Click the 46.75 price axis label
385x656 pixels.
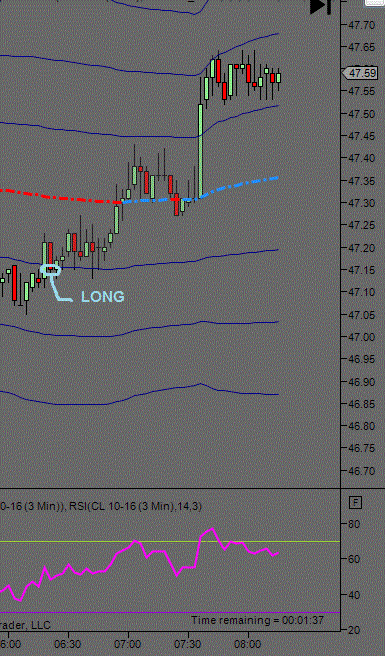tap(361, 448)
